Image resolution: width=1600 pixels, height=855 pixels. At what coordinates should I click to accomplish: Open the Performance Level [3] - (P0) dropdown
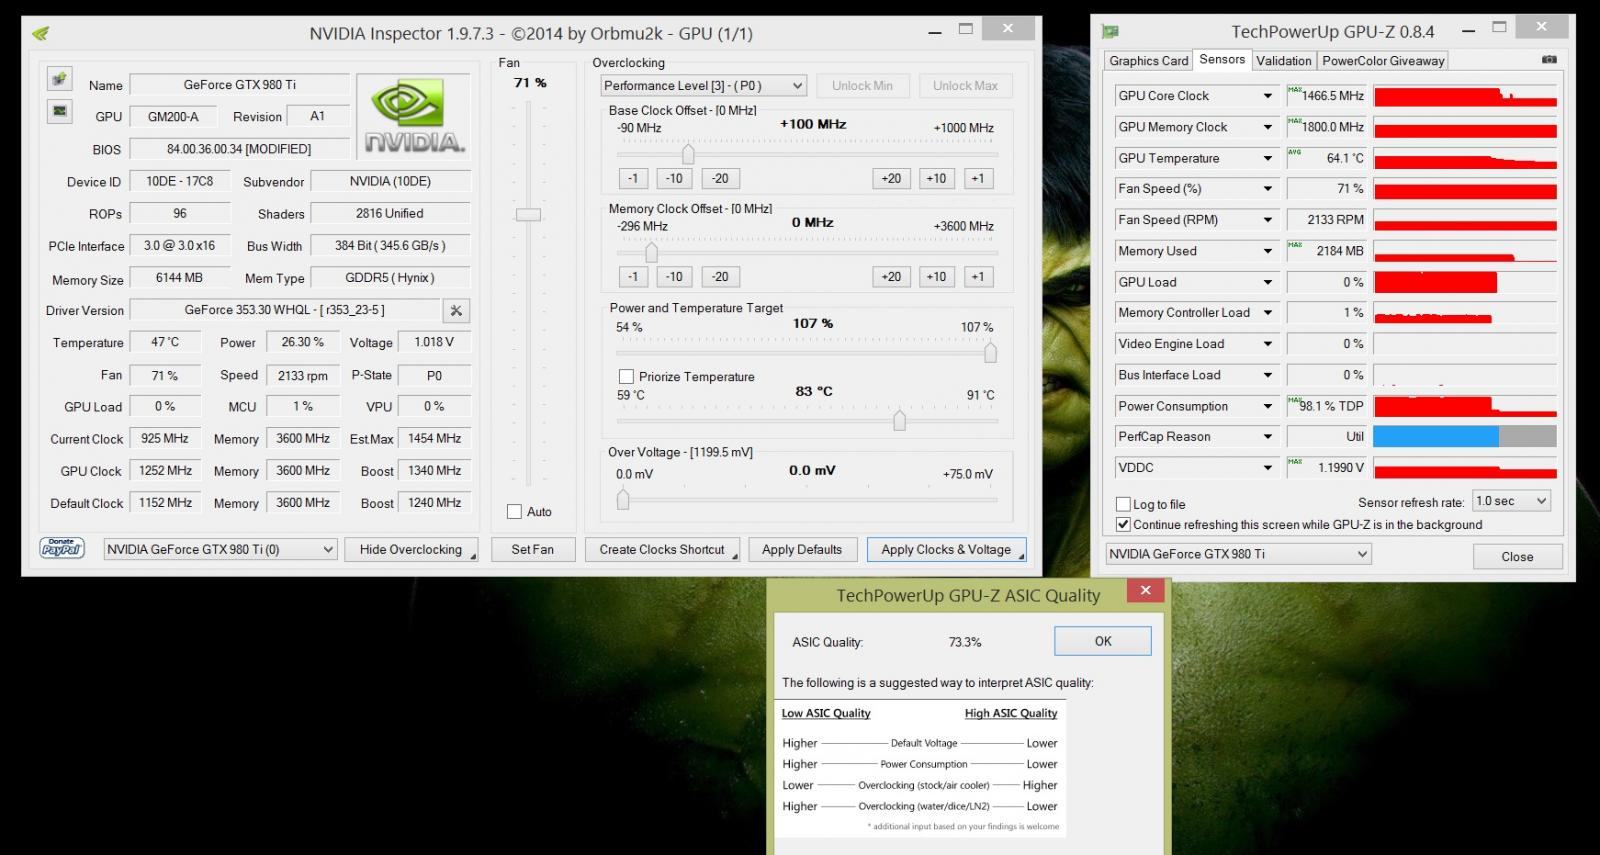click(x=703, y=86)
